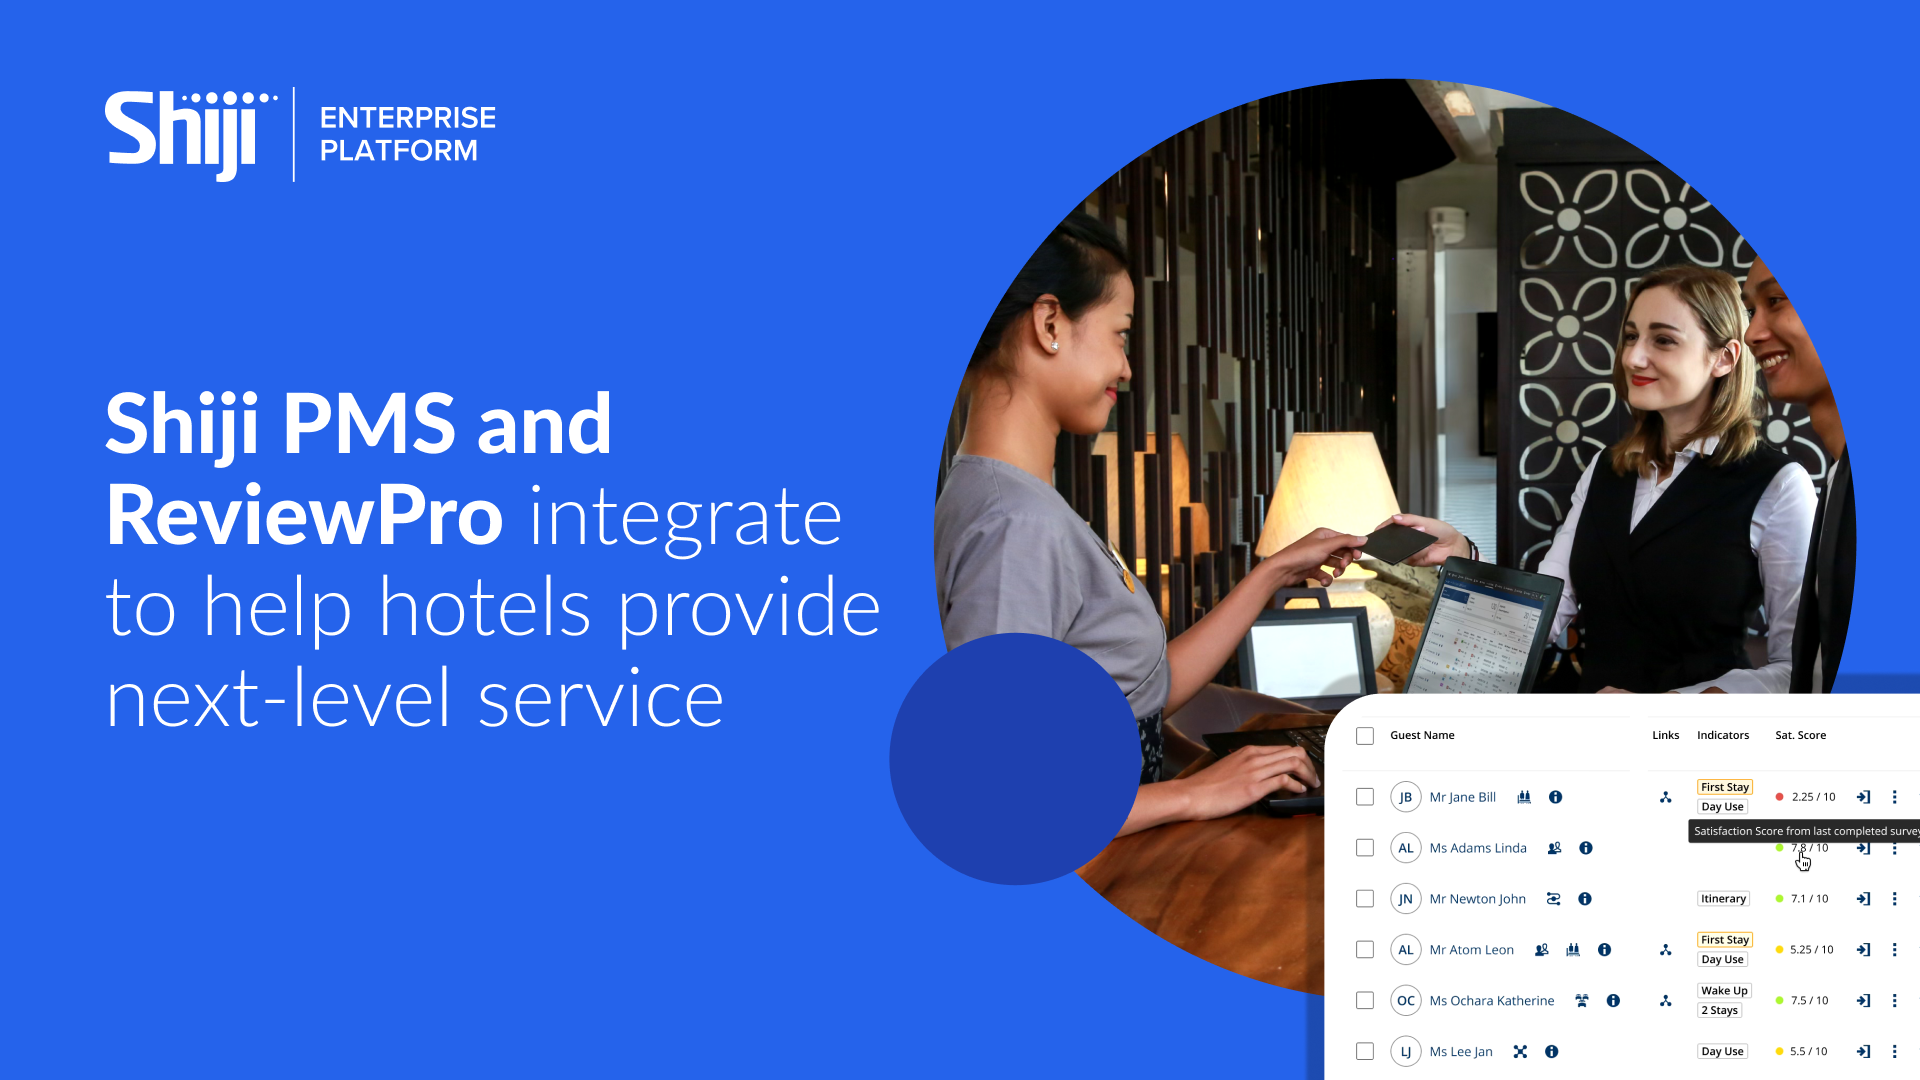
Task: Click the check-in arrow icon for Mr Newton John
Action: (x=1864, y=899)
